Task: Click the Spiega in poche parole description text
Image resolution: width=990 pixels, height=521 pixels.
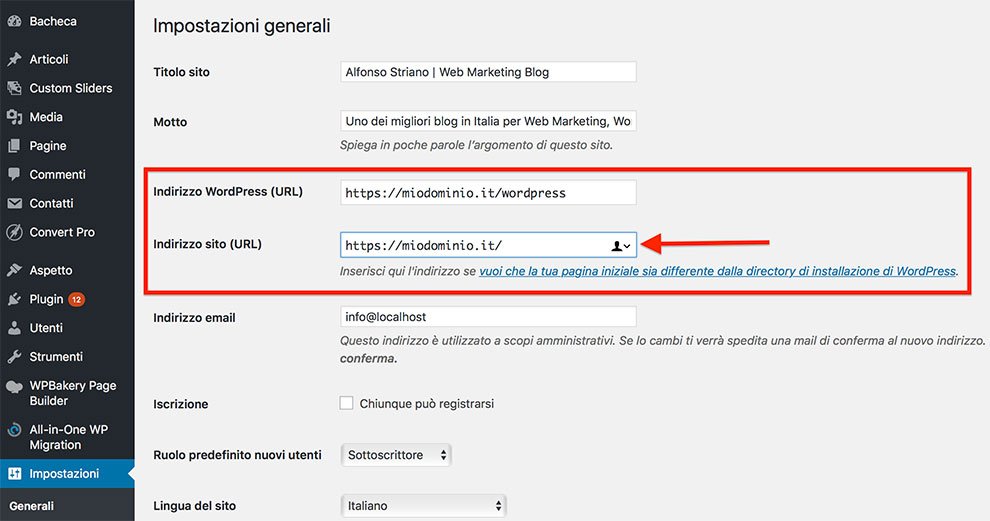Action: [476, 145]
